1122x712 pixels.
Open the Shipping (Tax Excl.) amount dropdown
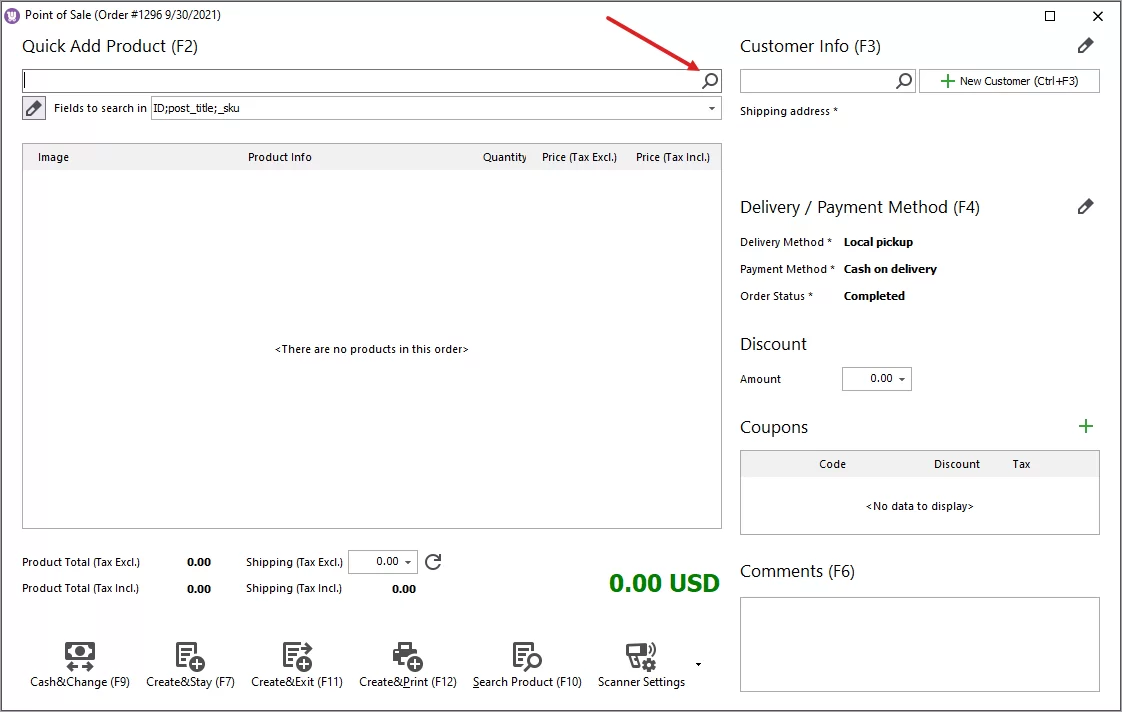point(409,561)
